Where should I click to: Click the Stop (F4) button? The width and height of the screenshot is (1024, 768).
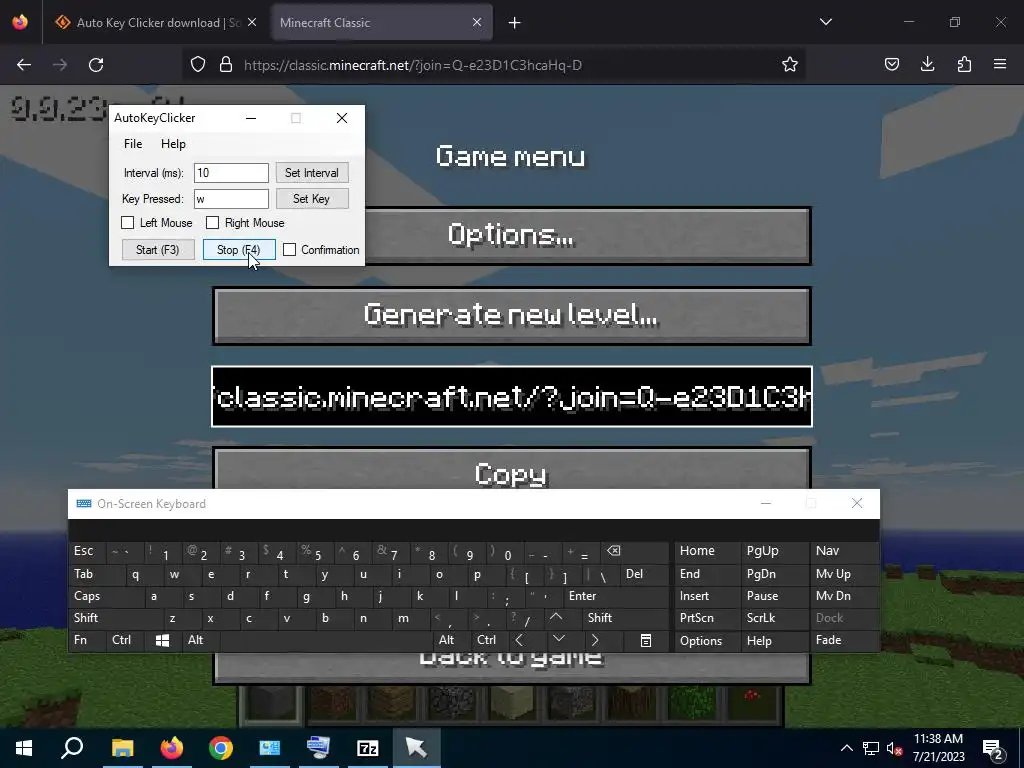click(239, 250)
